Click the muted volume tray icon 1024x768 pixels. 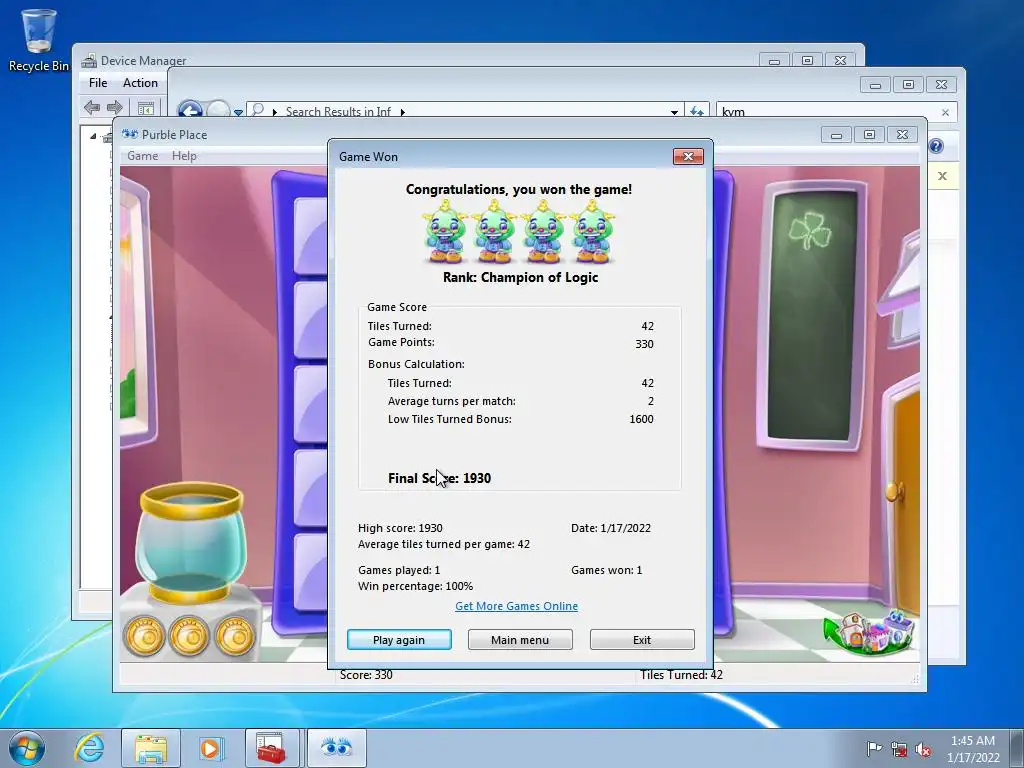pos(924,750)
